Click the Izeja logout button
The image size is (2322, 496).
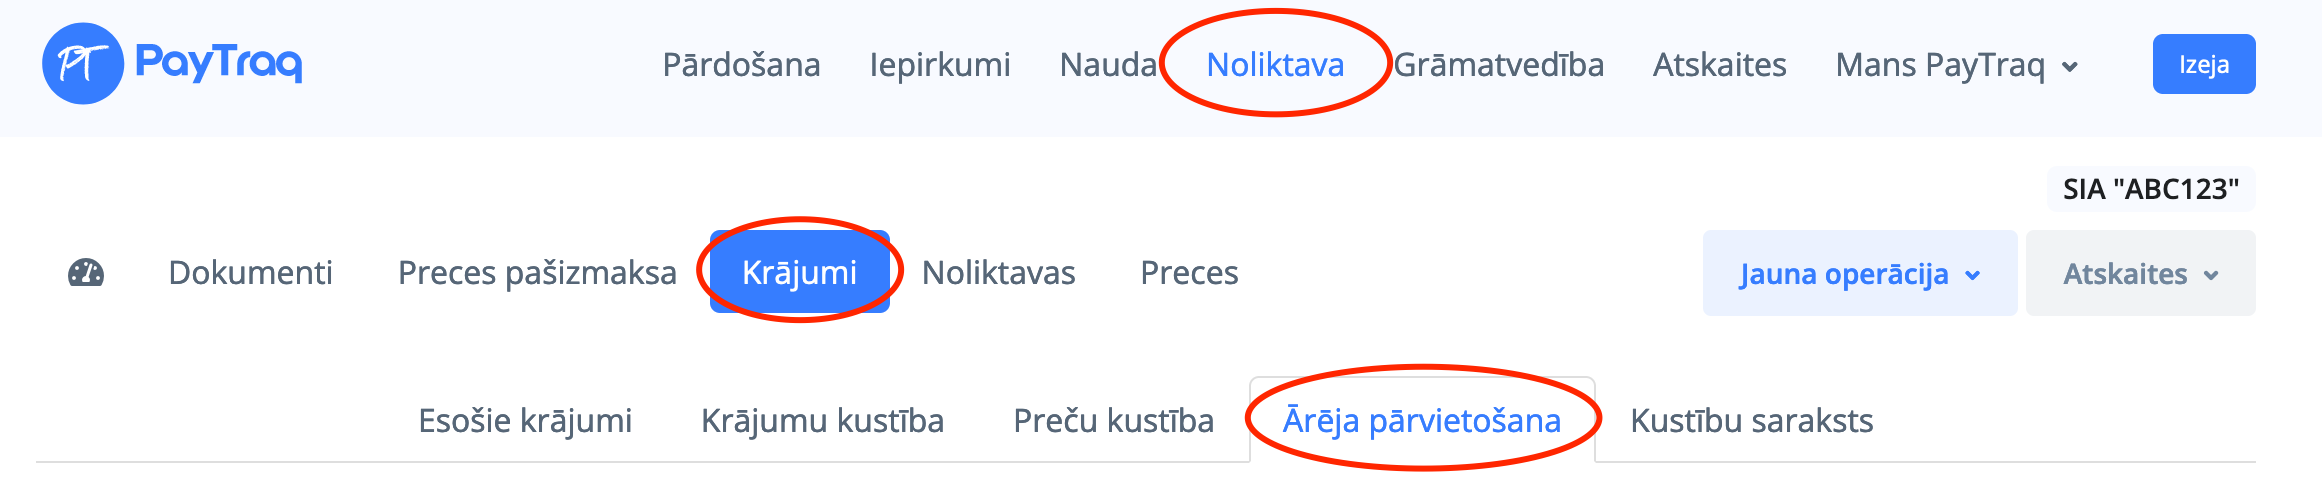[x=2203, y=65]
